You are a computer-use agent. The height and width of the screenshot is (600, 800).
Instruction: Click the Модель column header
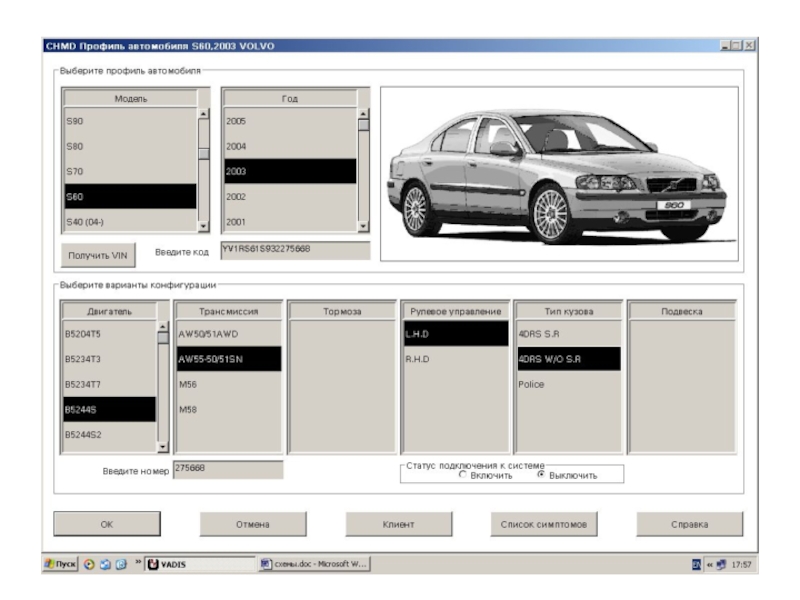tap(131, 98)
